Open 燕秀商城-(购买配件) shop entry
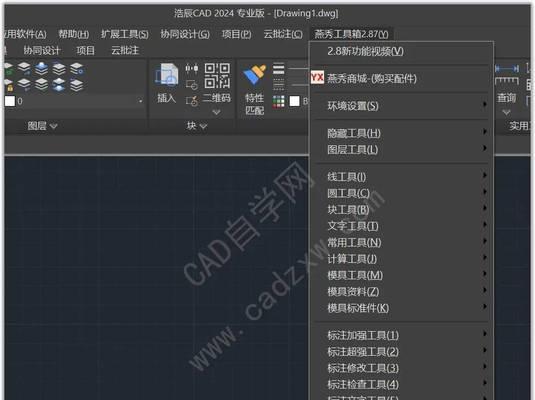The height and width of the screenshot is (400, 535). (401, 78)
